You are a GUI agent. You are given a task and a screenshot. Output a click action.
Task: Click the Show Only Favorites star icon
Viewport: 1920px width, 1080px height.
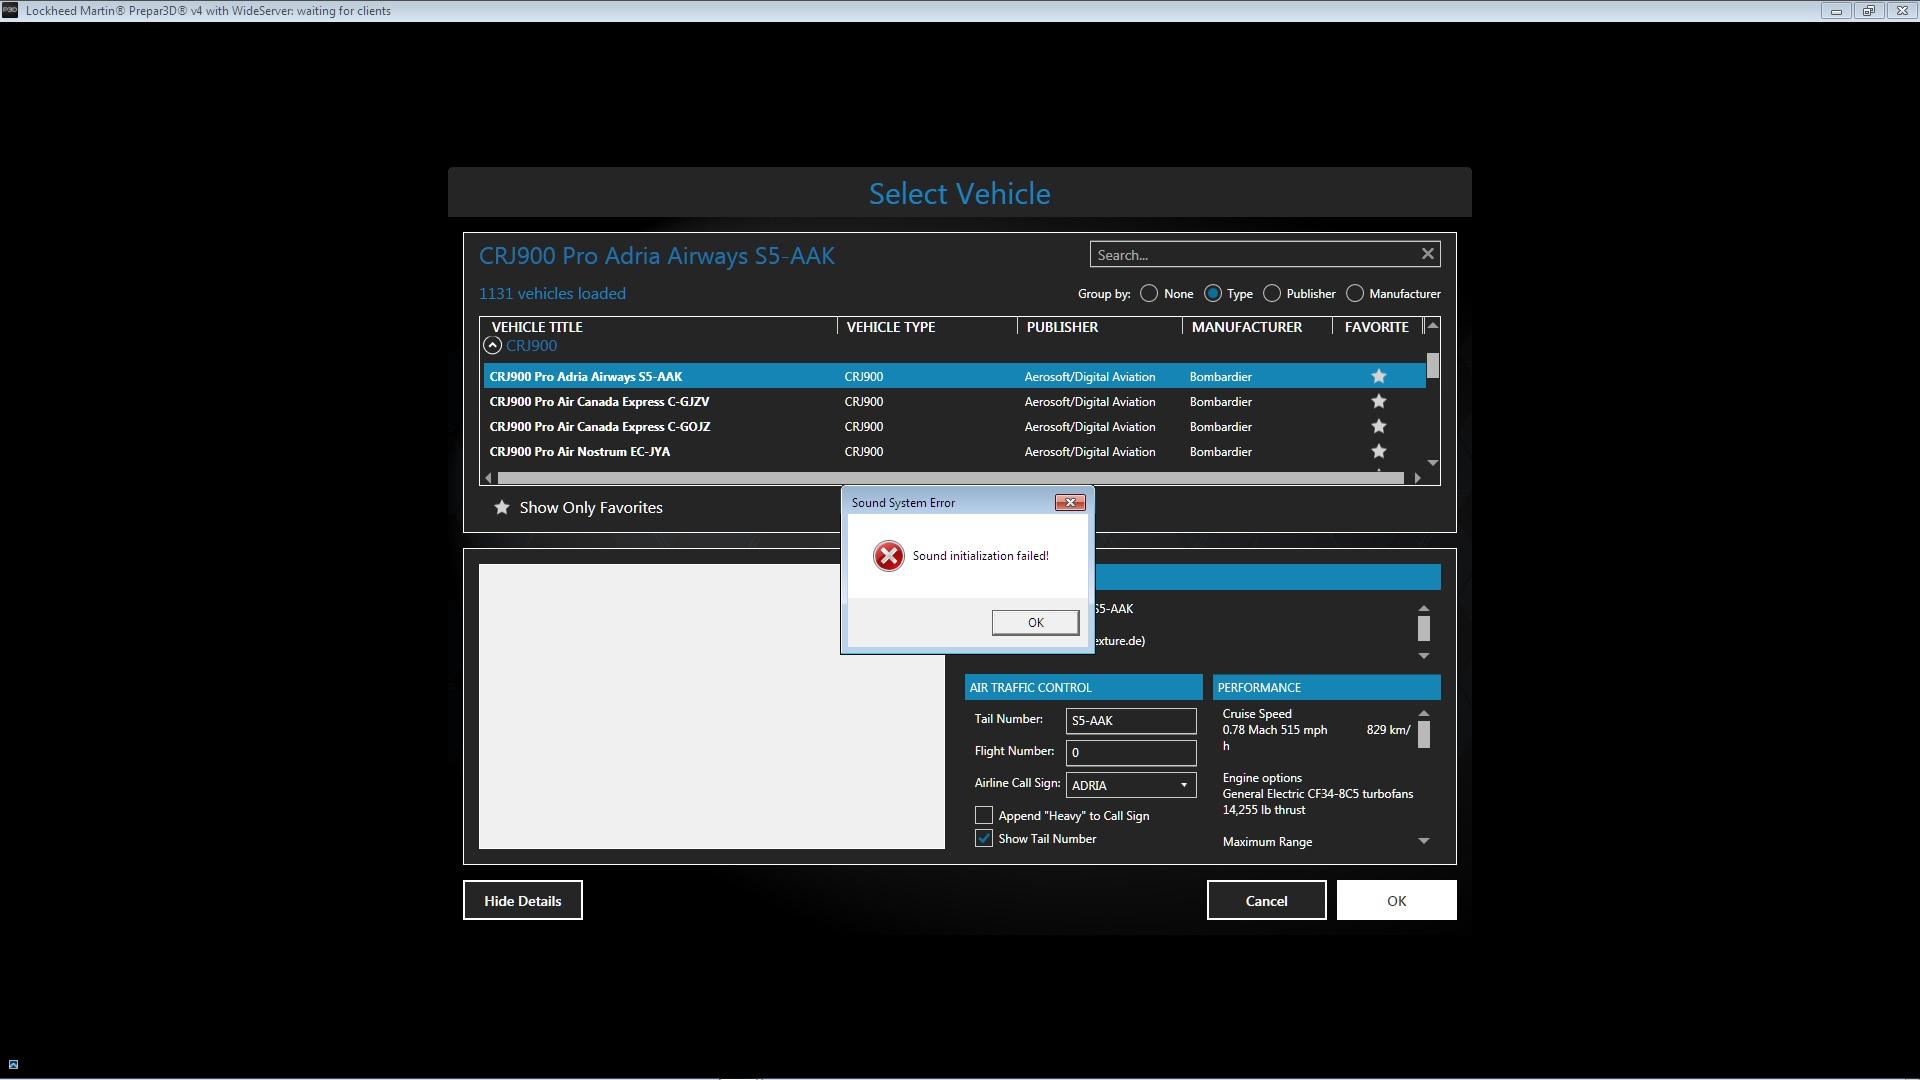(501, 506)
